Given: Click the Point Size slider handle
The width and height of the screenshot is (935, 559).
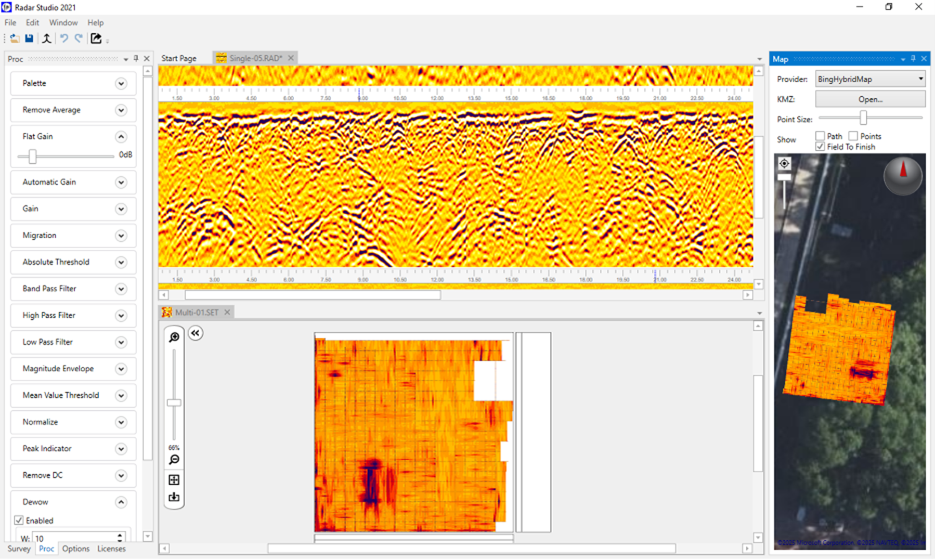Looking at the screenshot, I should [863, 119].
